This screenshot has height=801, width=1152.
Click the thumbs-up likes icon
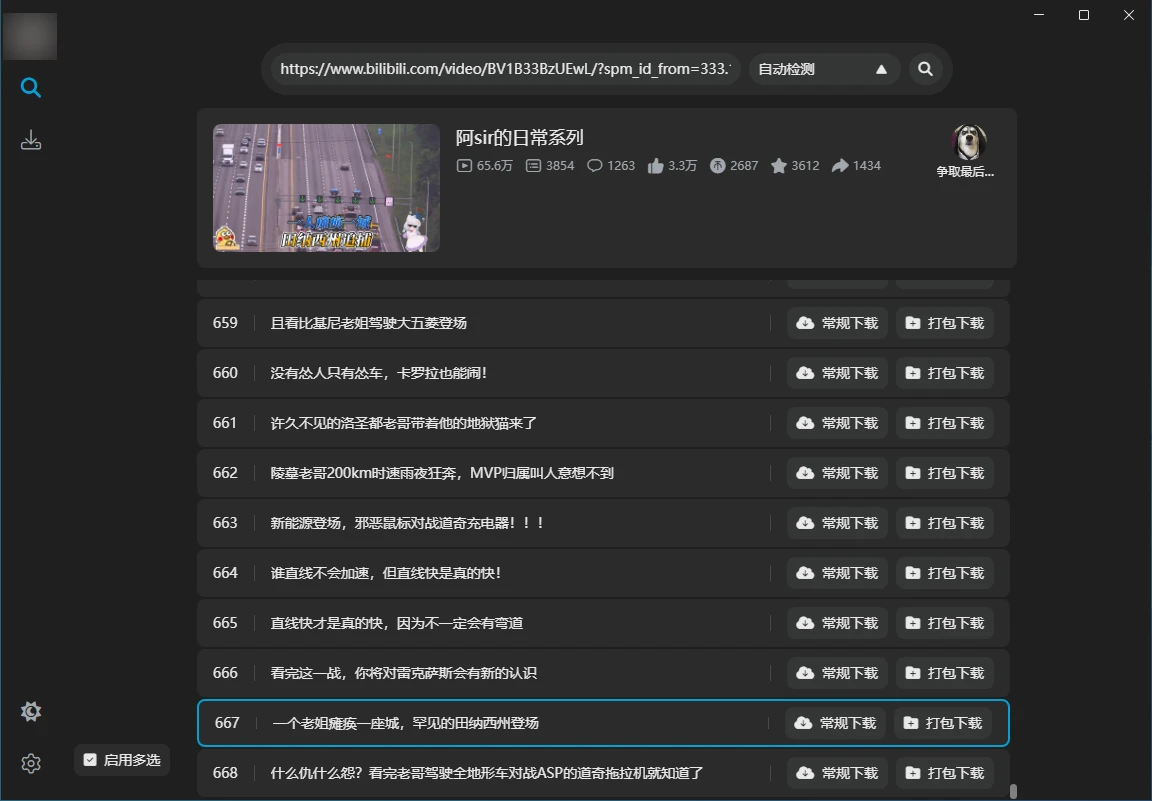point(656,166)
